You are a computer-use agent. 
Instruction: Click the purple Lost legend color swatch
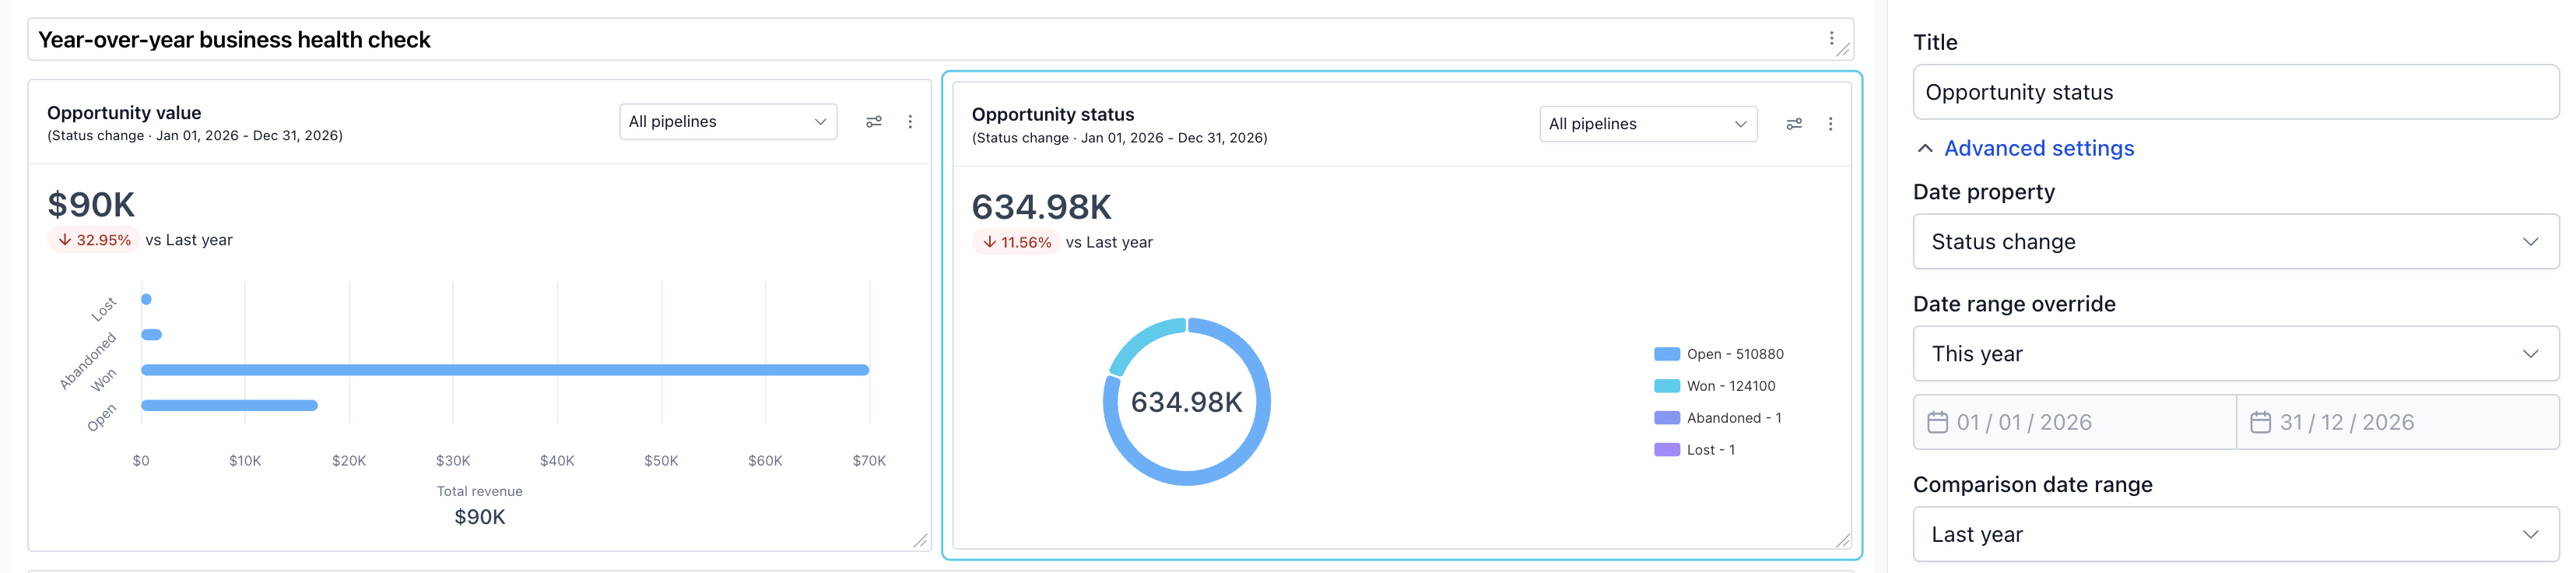coord(1667,450)
